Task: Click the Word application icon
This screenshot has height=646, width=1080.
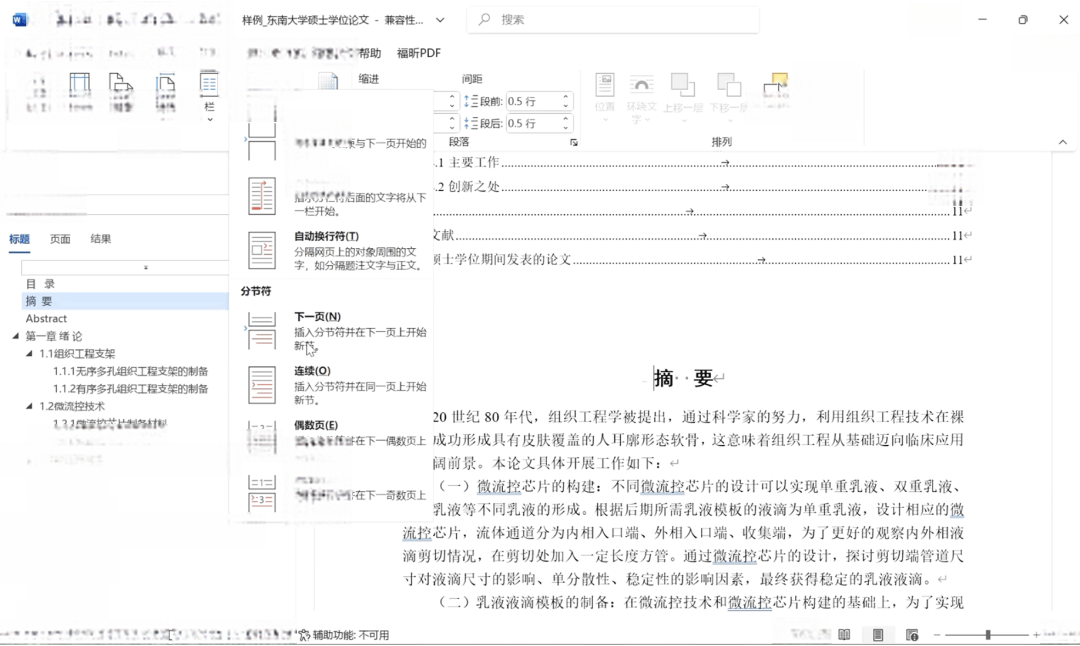Action: (x=19, y=19)
